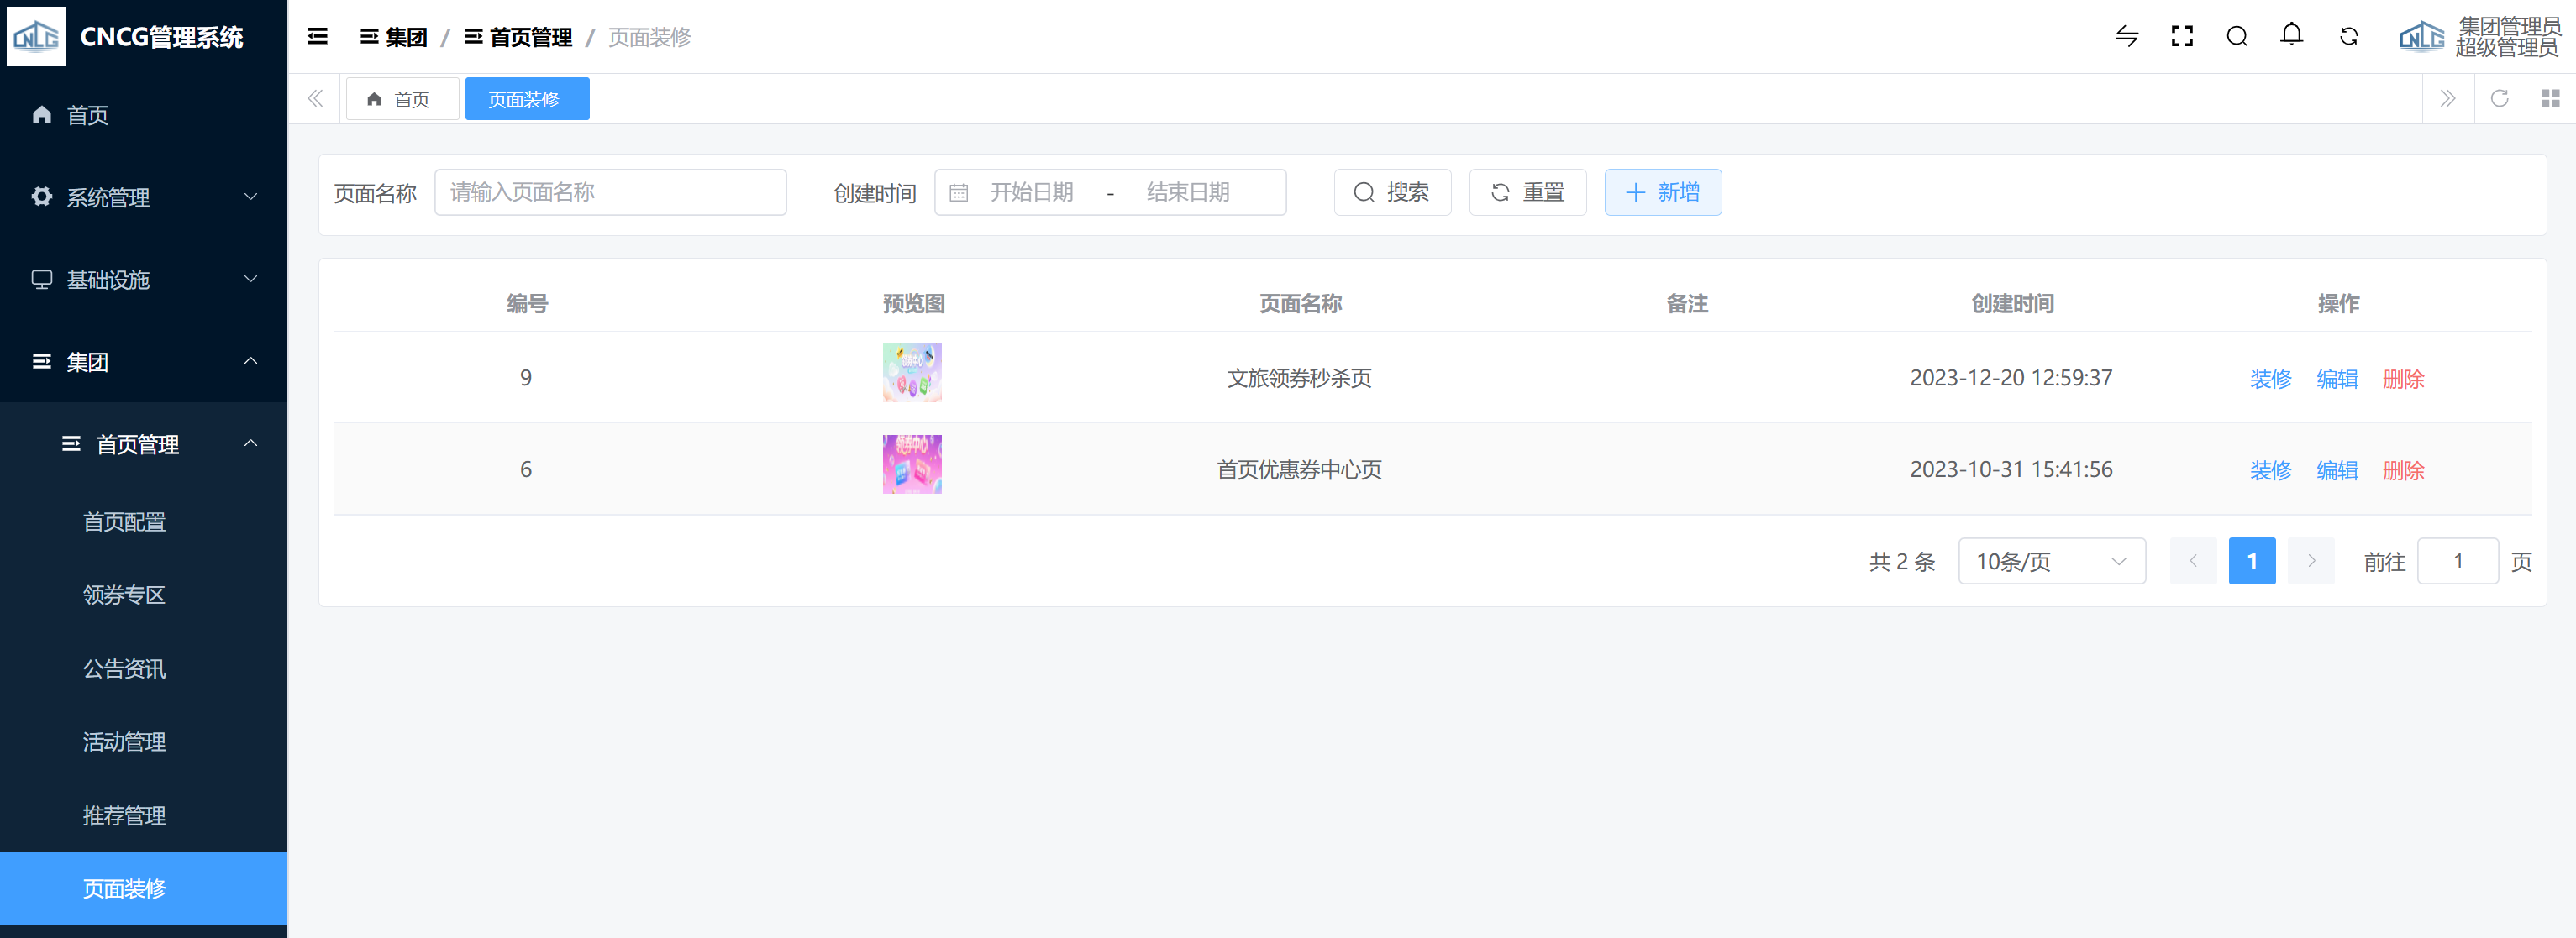Open the tab grid menu icon
This screenshot has width=2576, height=938.
pyautogui.click(x=2550, y=98)
